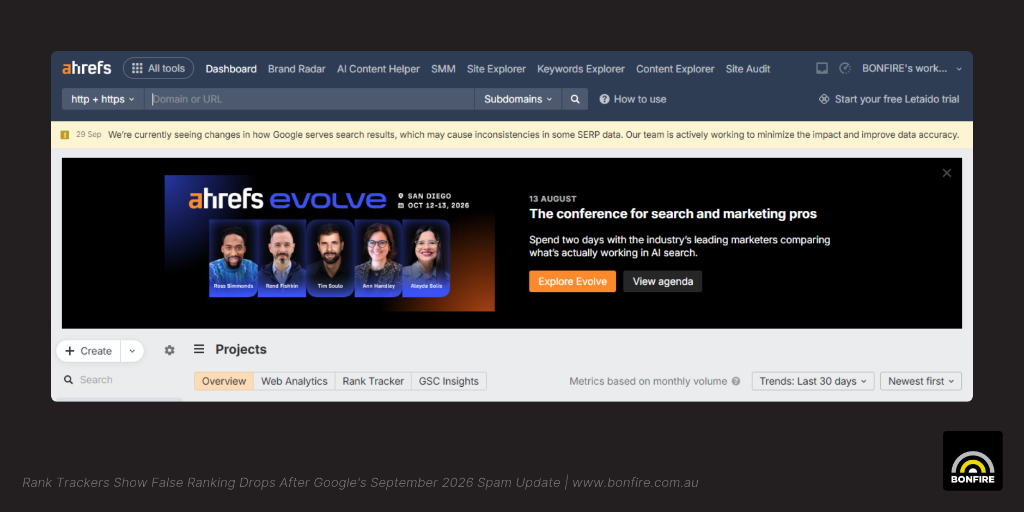Open Brand Radar
Screen dimensions: 1024x512
(x=296, y=69)
